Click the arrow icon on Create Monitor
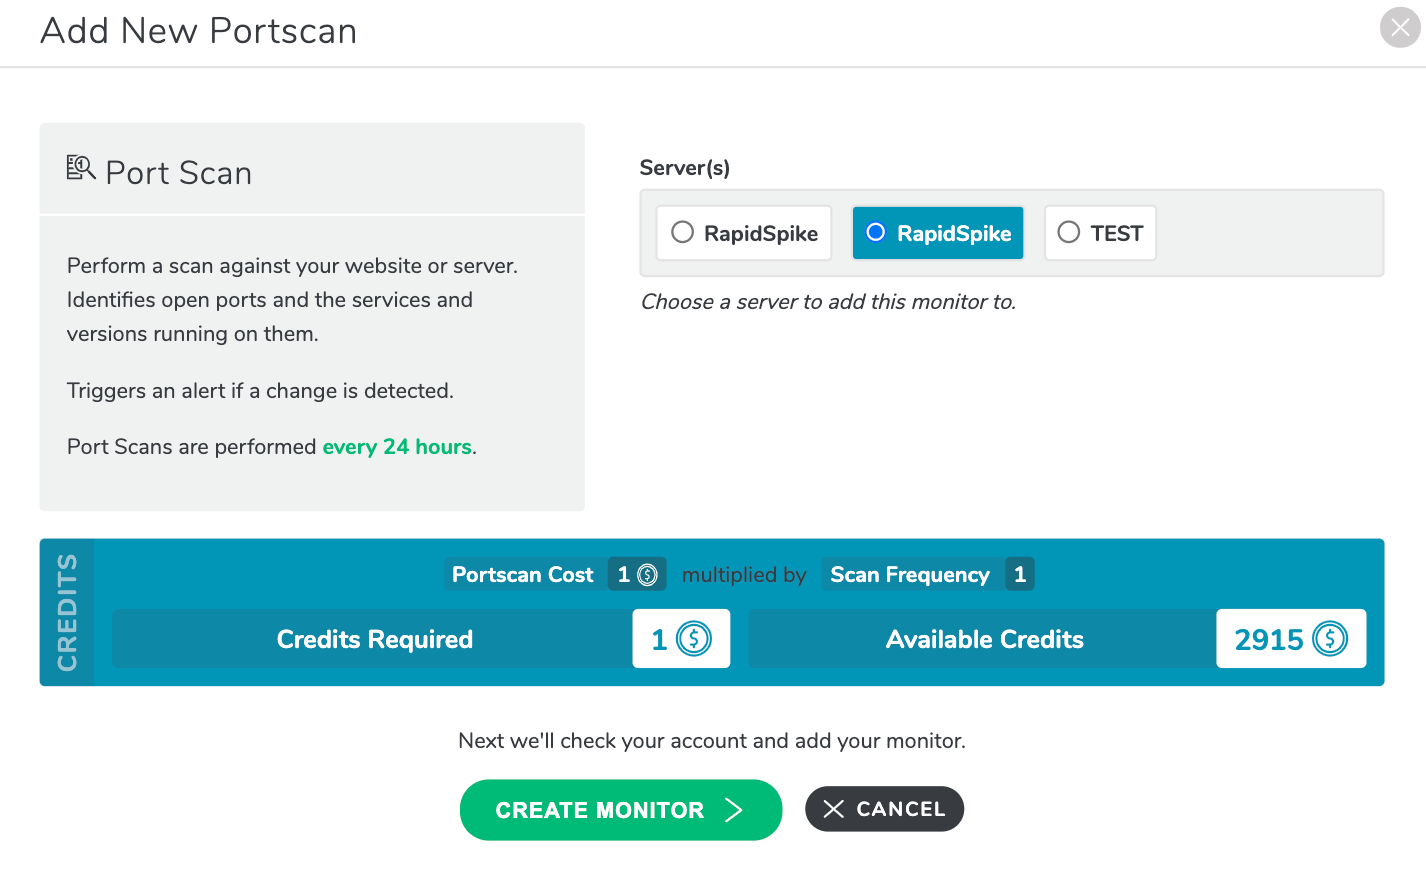The height and width of the screenshot is (884, 1426). coord(734,810)
